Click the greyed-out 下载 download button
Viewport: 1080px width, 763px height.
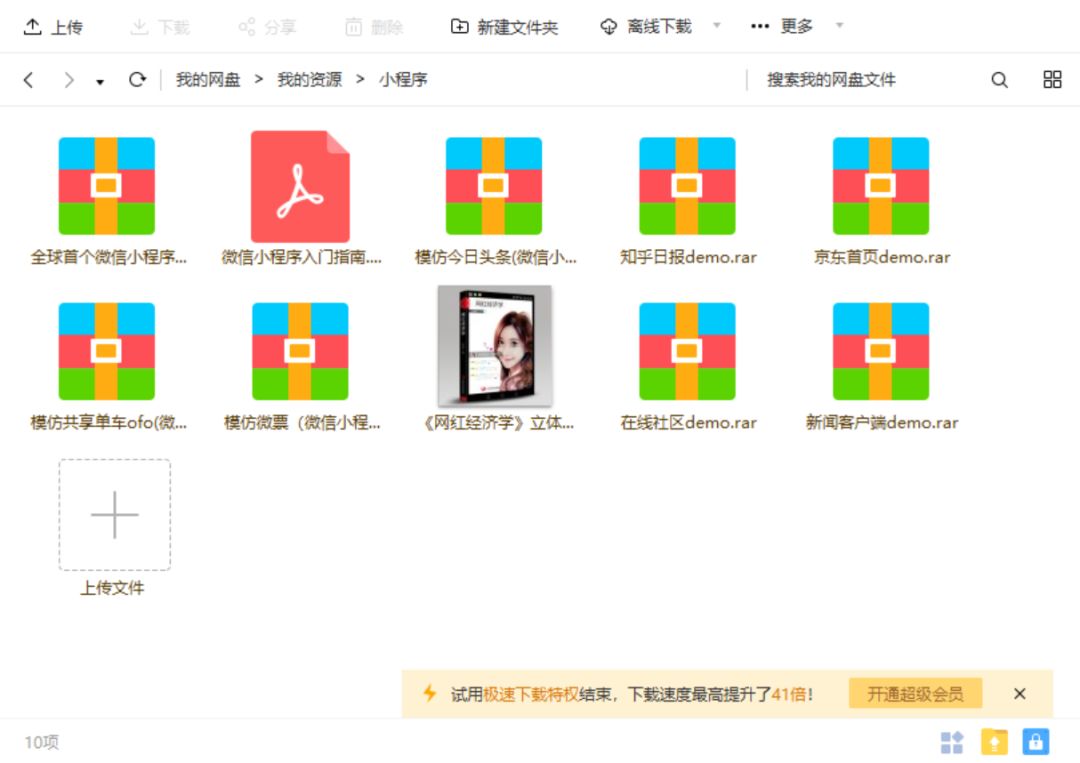tap(160, 27)
